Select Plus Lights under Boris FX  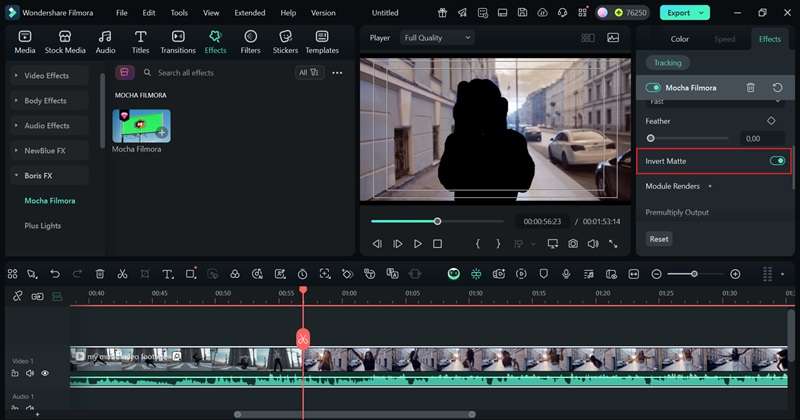(42, 226)
